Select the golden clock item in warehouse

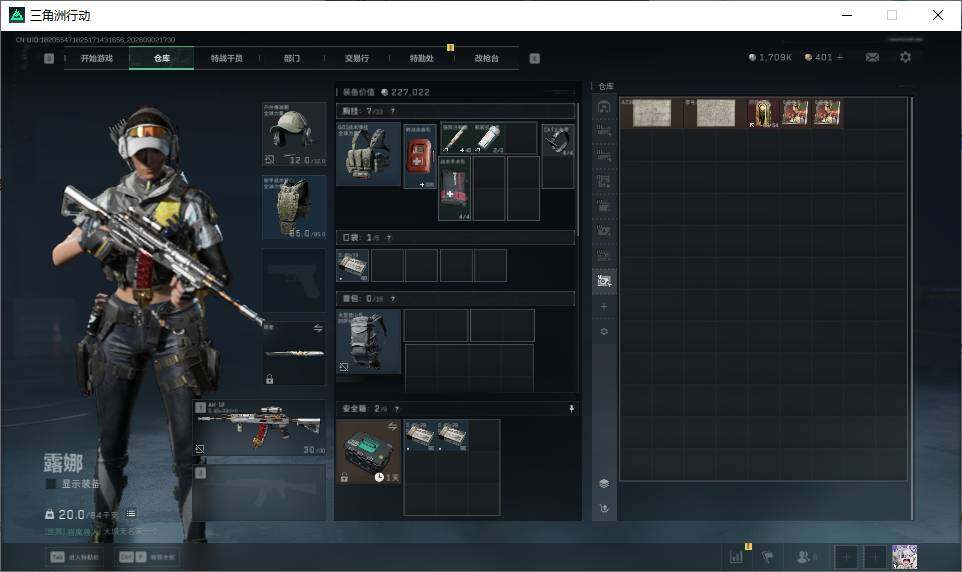click(763, 113)
